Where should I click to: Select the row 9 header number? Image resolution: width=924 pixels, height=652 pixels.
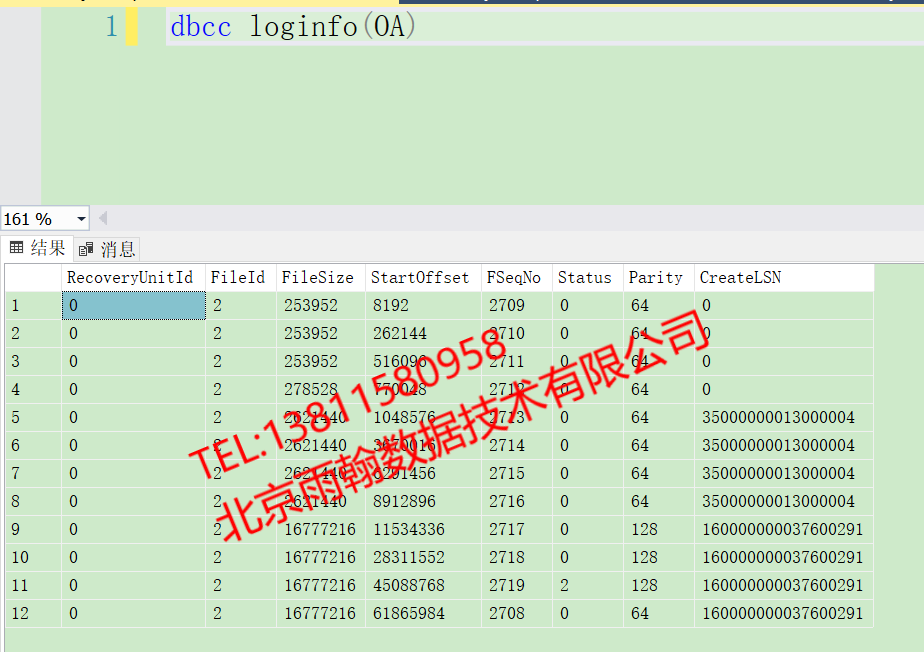33,529
